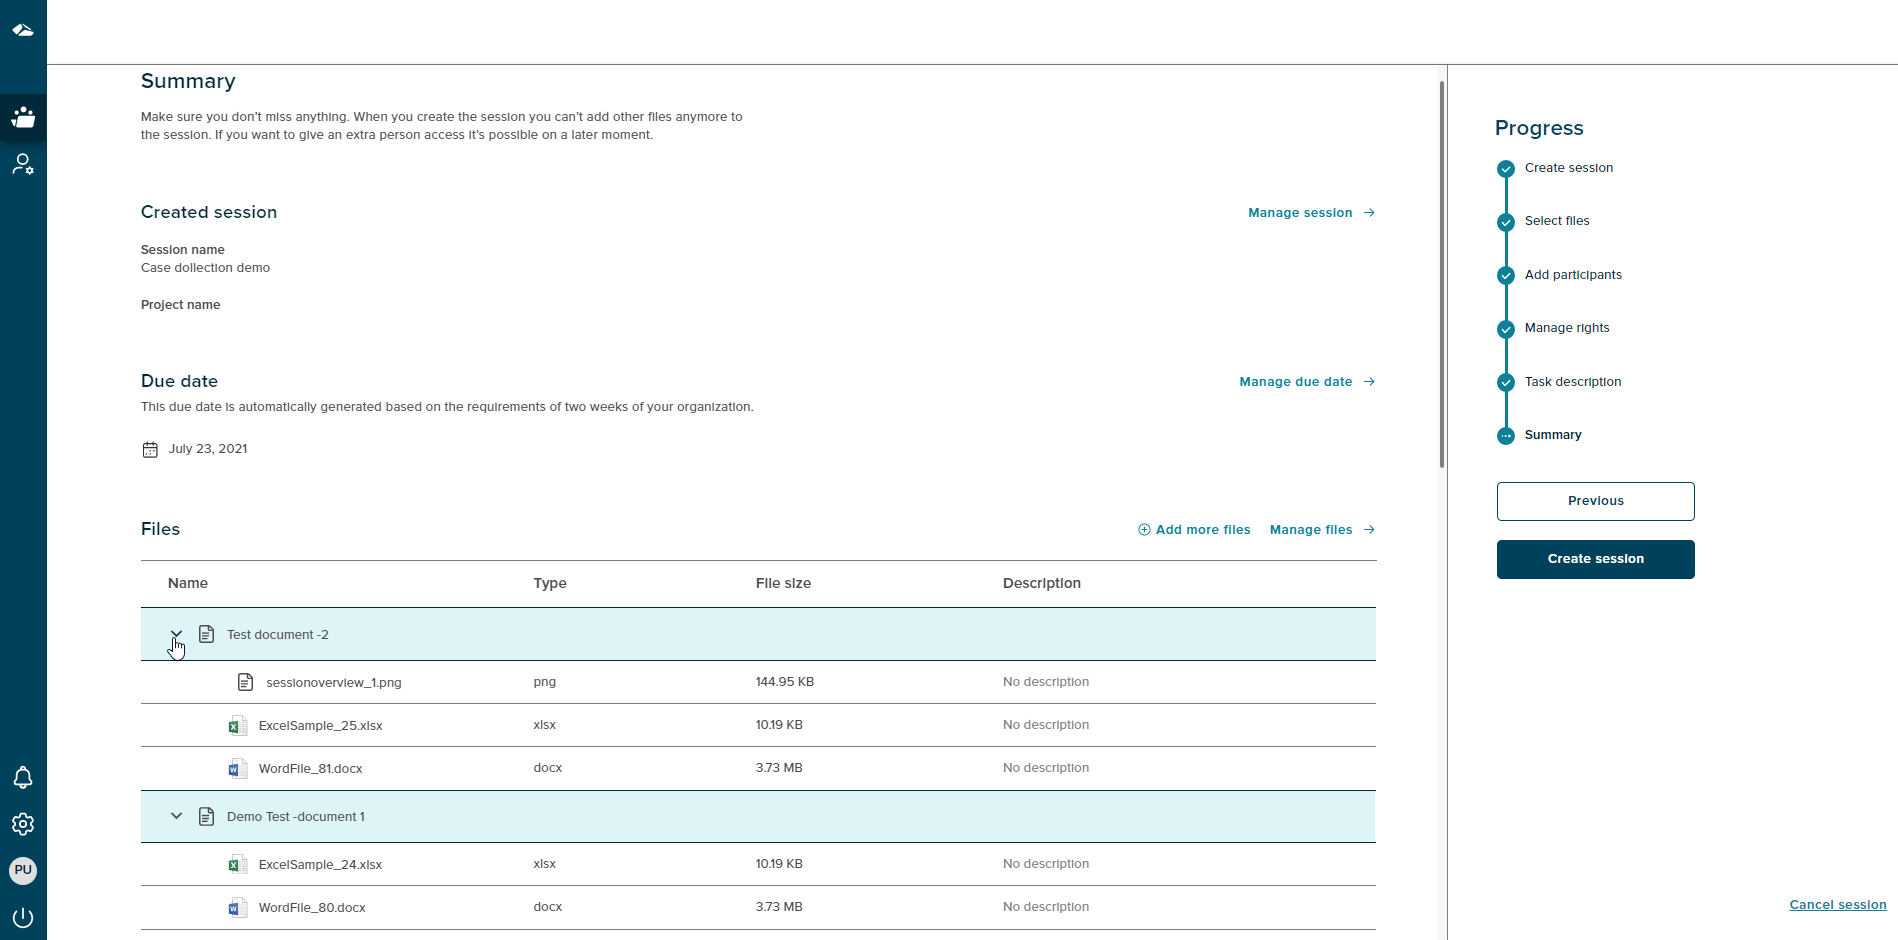Screen dimensions: 1898x940
Task: Collapse the Demo Test -document 1 group
Action: point(176,816)
